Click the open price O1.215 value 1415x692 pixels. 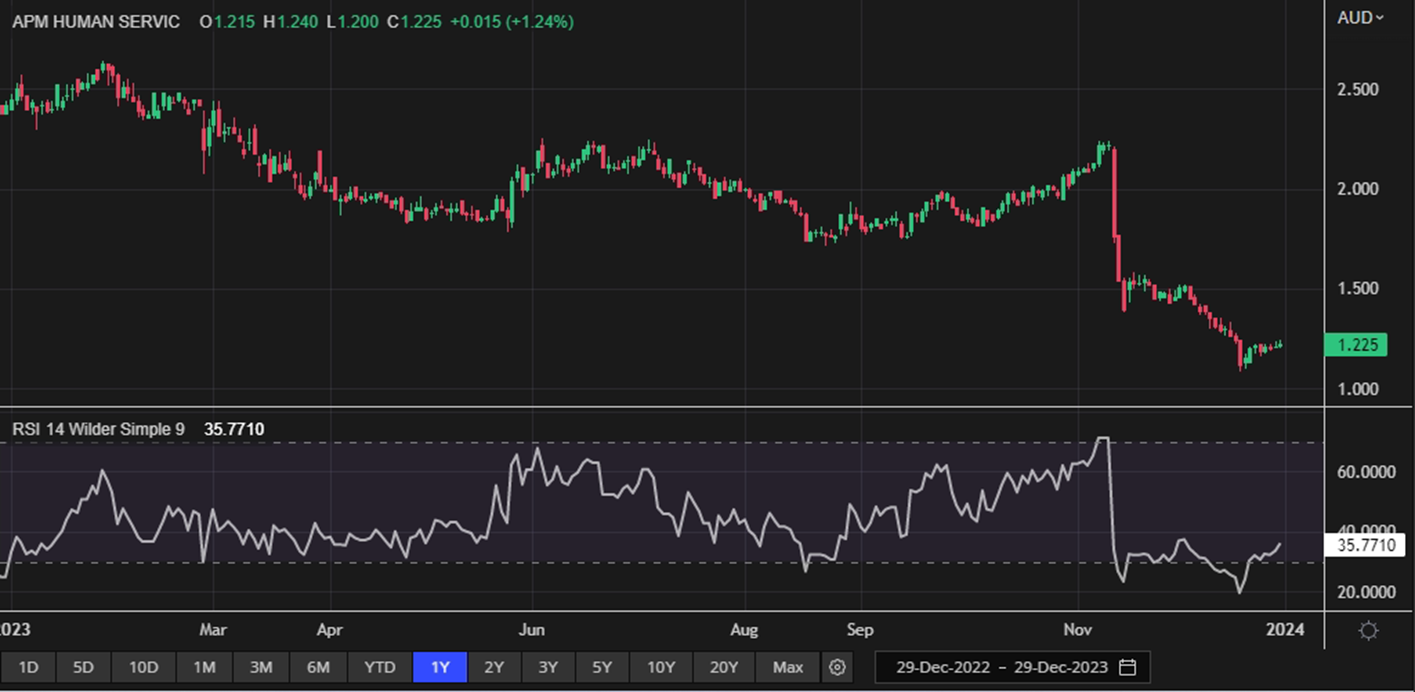click(x=227, y=21)
